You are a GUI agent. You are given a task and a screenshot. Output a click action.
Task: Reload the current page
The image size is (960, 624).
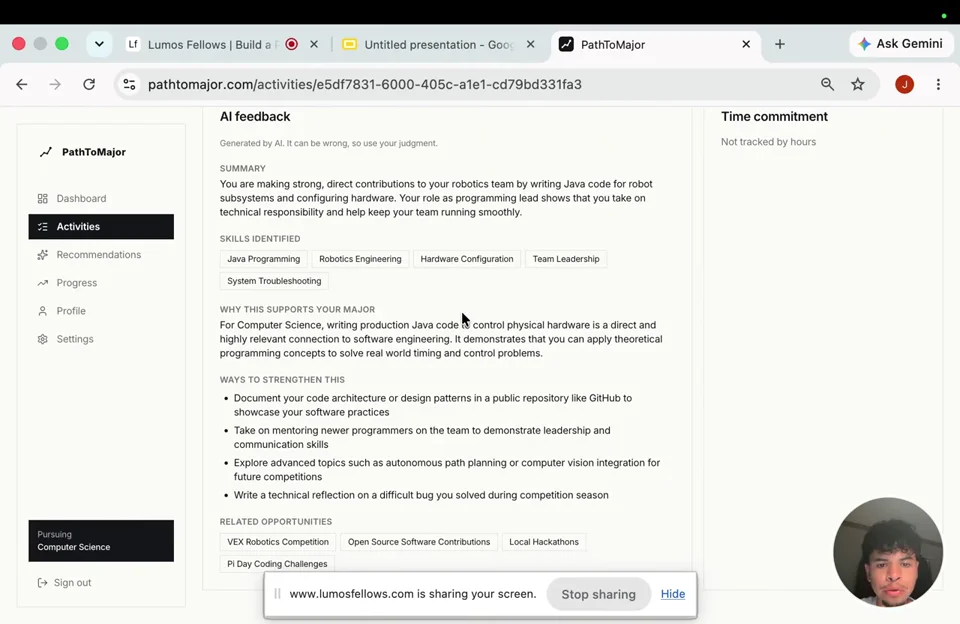pos(89,85)
